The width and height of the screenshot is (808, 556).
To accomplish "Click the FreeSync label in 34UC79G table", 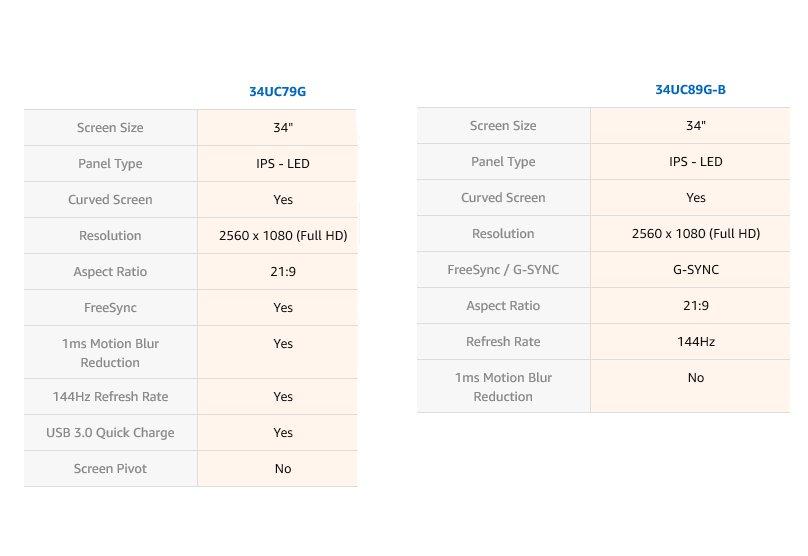I will [x=110, y=308].
